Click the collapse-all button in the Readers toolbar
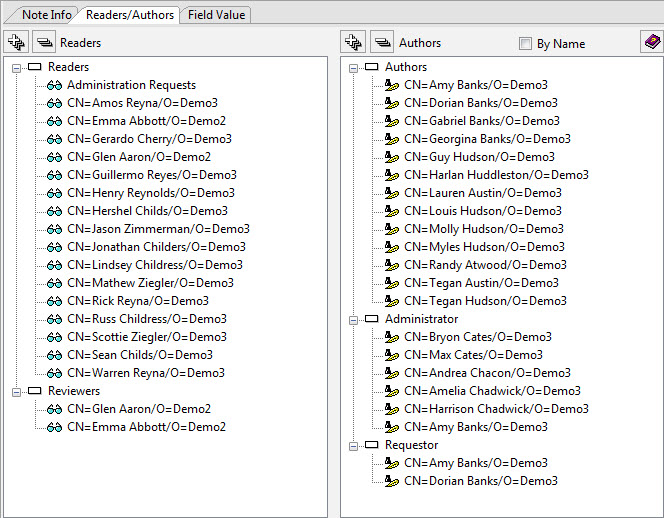This screenshot has height=518, width=664. click(44, 43)
